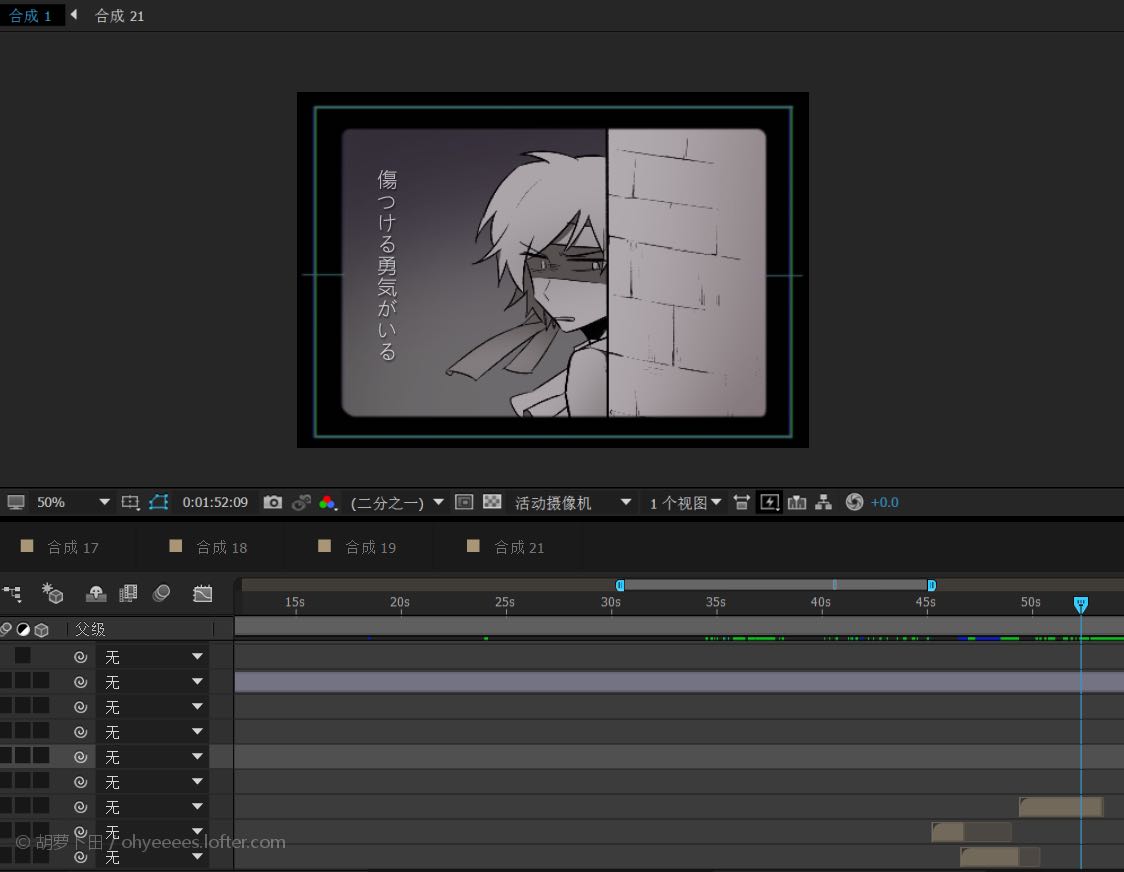Toggle mask and shape path visibility icon
The image size is (1124, 872).
(158, 502)
